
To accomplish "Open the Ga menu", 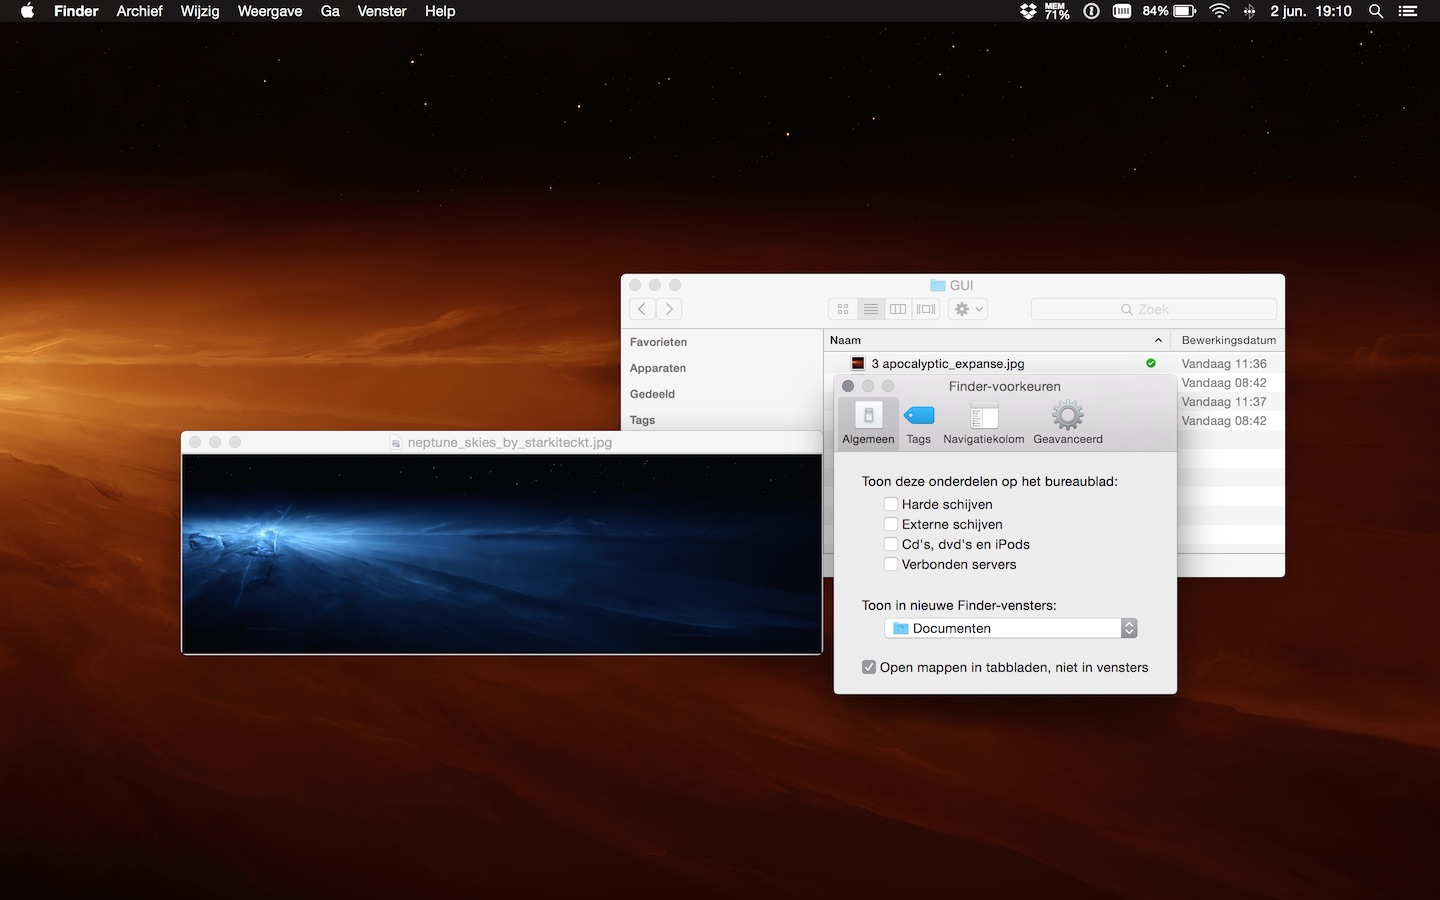I will [330, 11].
